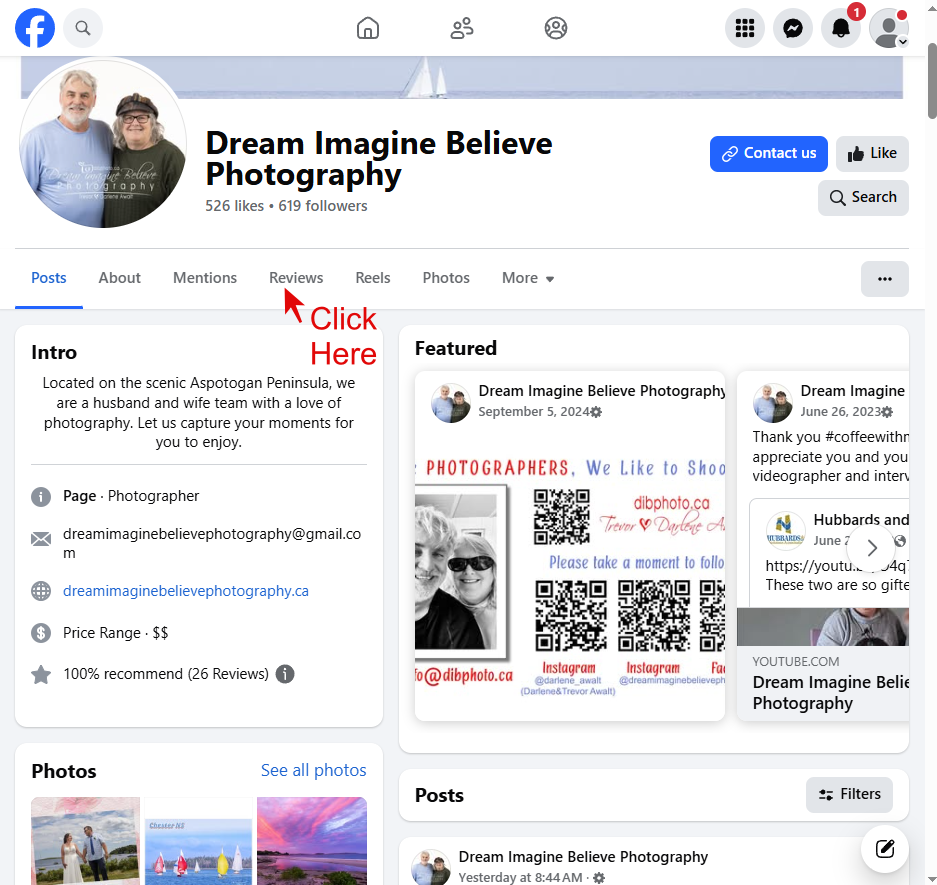Switch to the About tab
Screen dimensions: 937x885
pyautogui.click(x=119, y=278)
